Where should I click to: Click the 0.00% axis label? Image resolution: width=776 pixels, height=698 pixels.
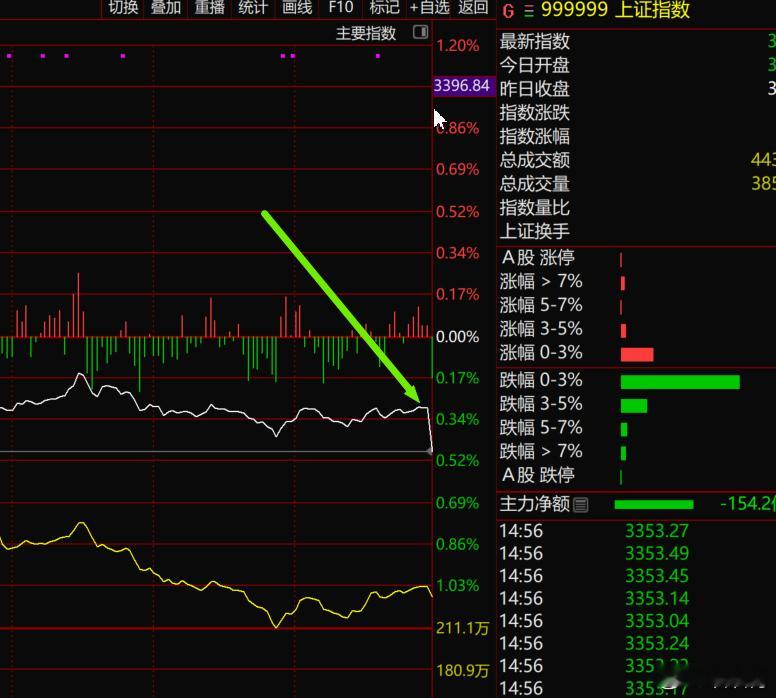point(457,337)
